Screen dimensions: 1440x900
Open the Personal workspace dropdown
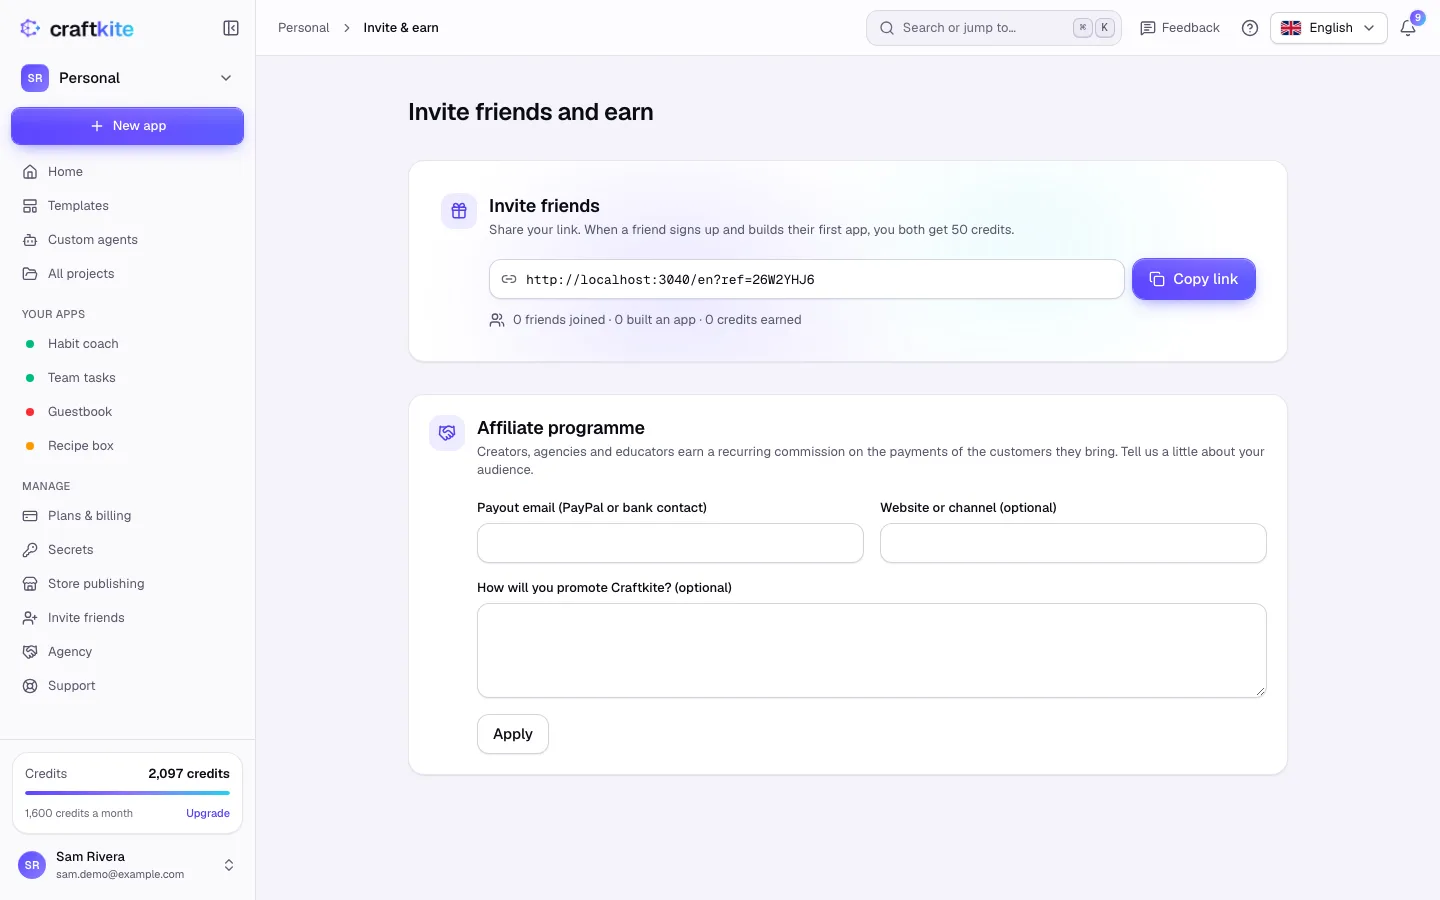127,78
